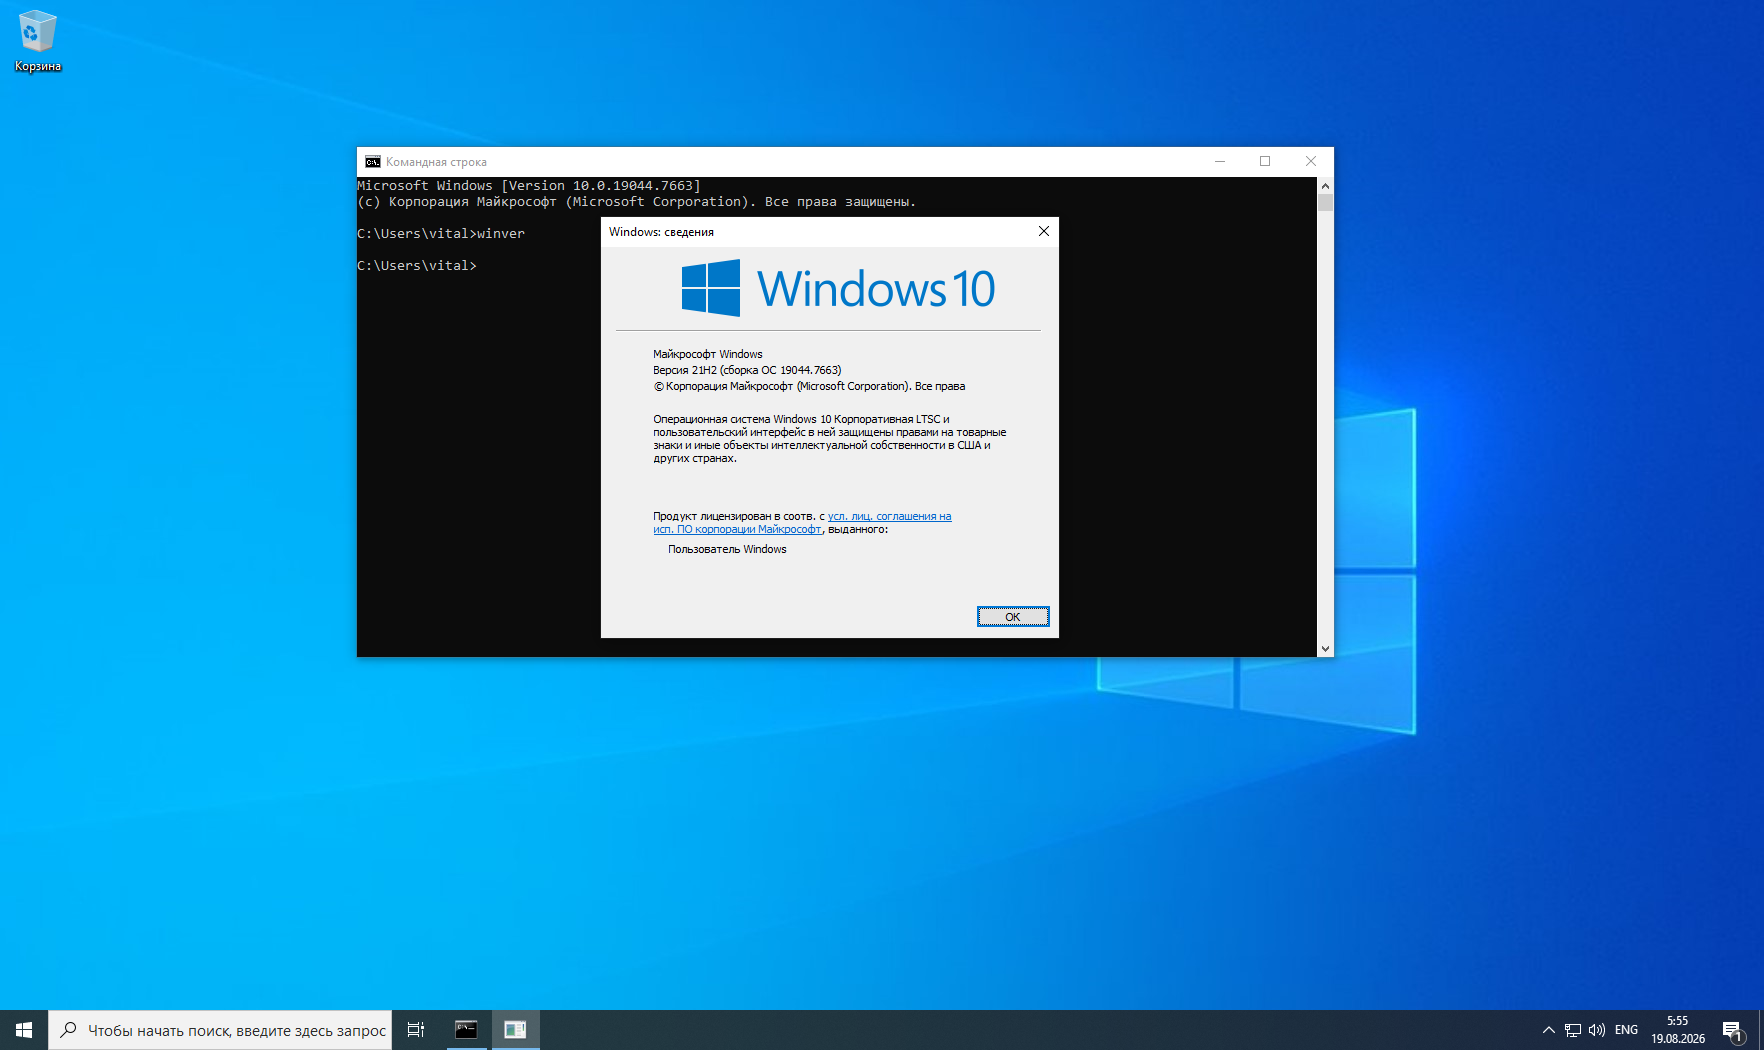Image resolution: width=1764 pixels, height=1050 pixels.
Task: Click the Command Prompt title bar icon
Action: [x=373, y=162]
